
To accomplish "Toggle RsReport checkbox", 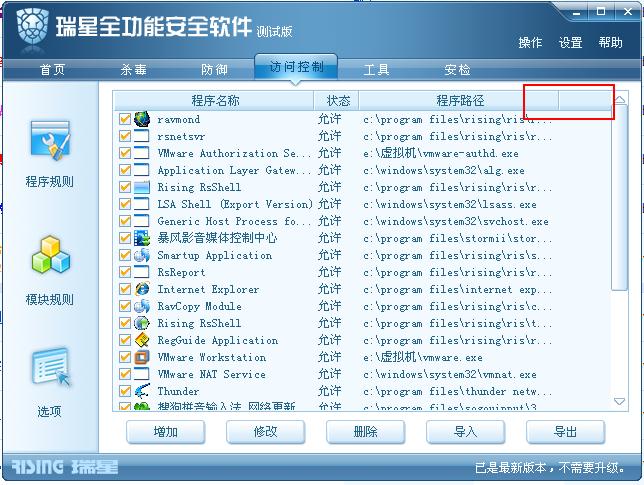I will tap(125, 272).
